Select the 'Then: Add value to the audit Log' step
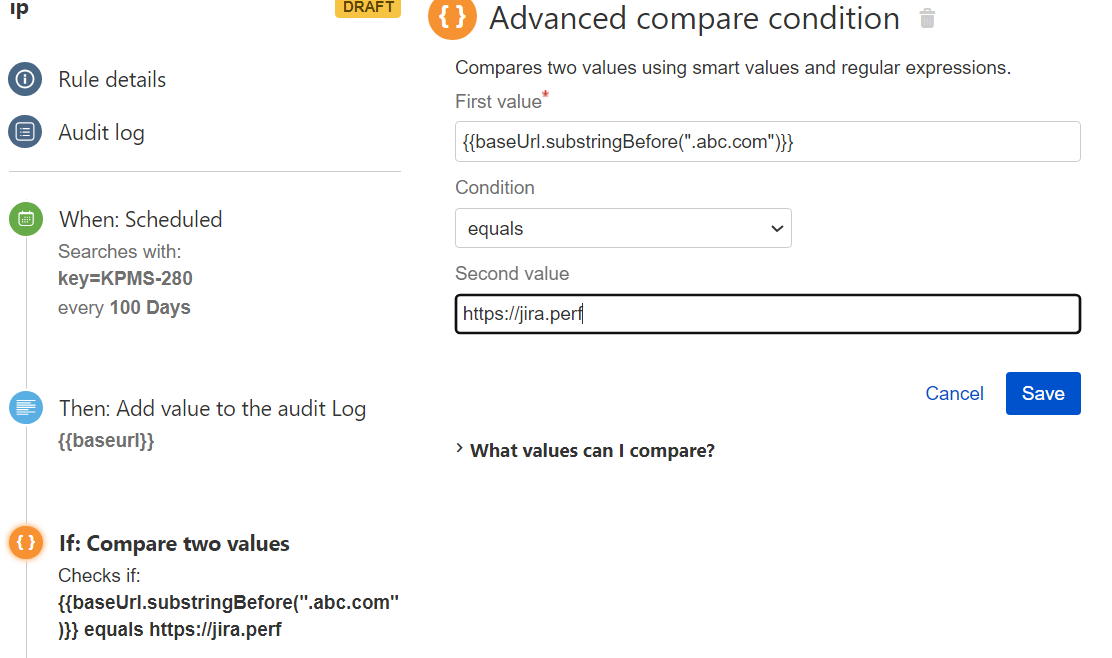 click(x=211, y=408)
